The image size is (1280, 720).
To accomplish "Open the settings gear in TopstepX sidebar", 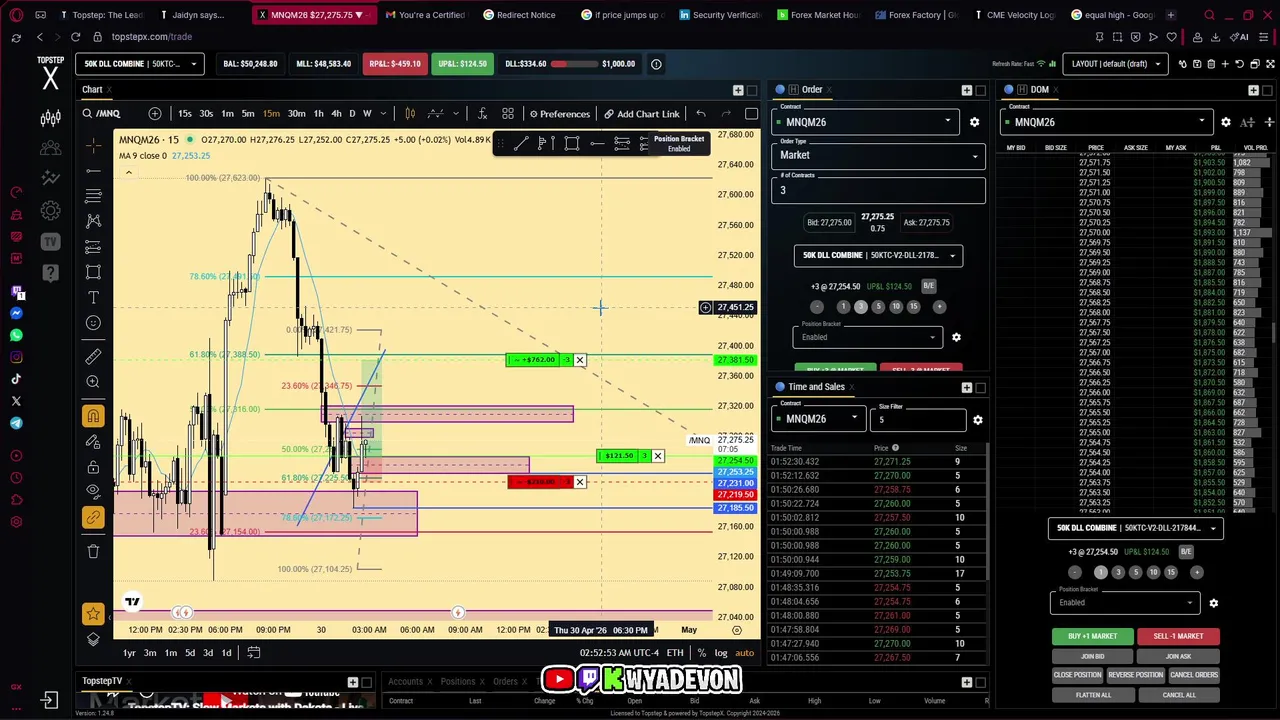I will click(50, 210).
